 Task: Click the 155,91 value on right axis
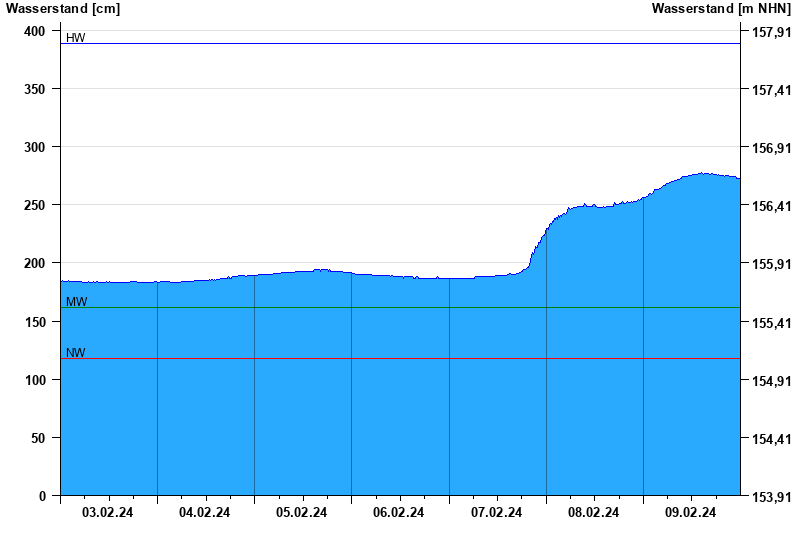coord(772,264)
